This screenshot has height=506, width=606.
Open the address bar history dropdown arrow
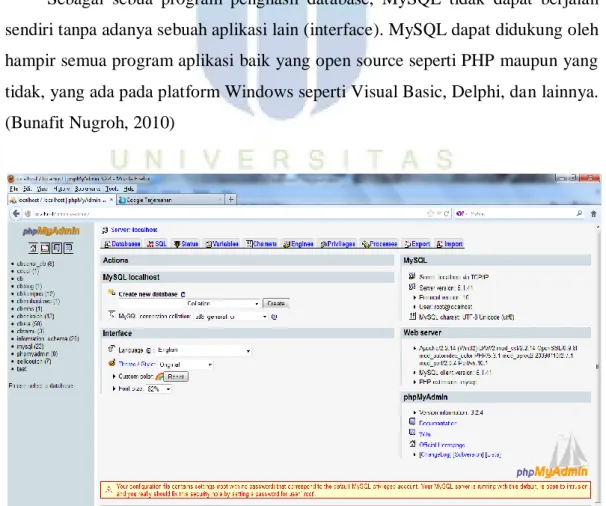tap(439, 213)
